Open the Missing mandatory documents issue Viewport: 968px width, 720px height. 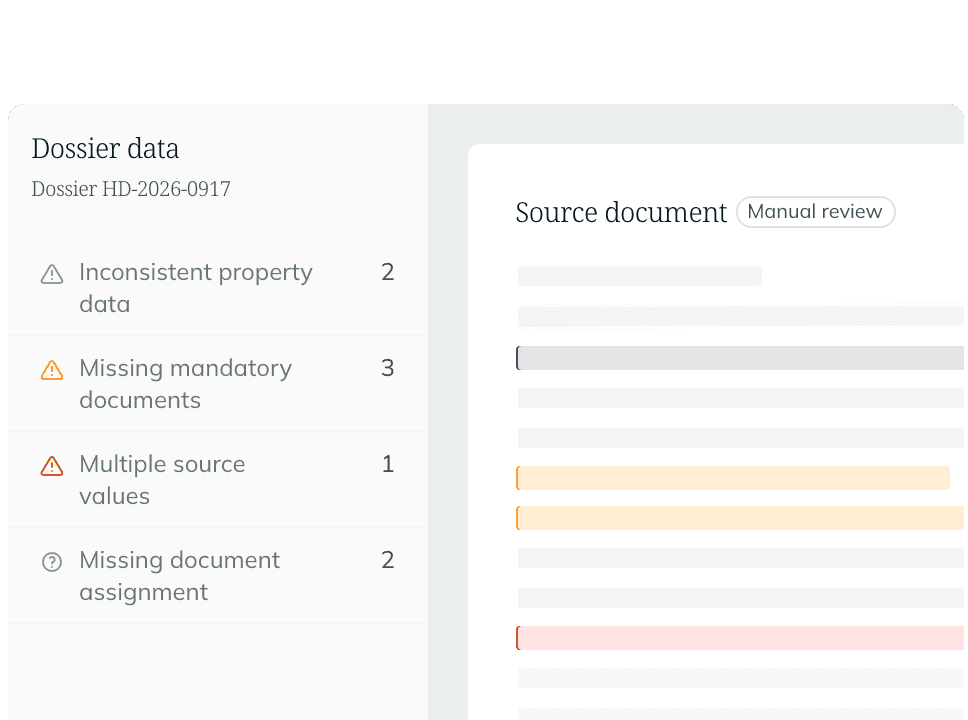(218, 383)
